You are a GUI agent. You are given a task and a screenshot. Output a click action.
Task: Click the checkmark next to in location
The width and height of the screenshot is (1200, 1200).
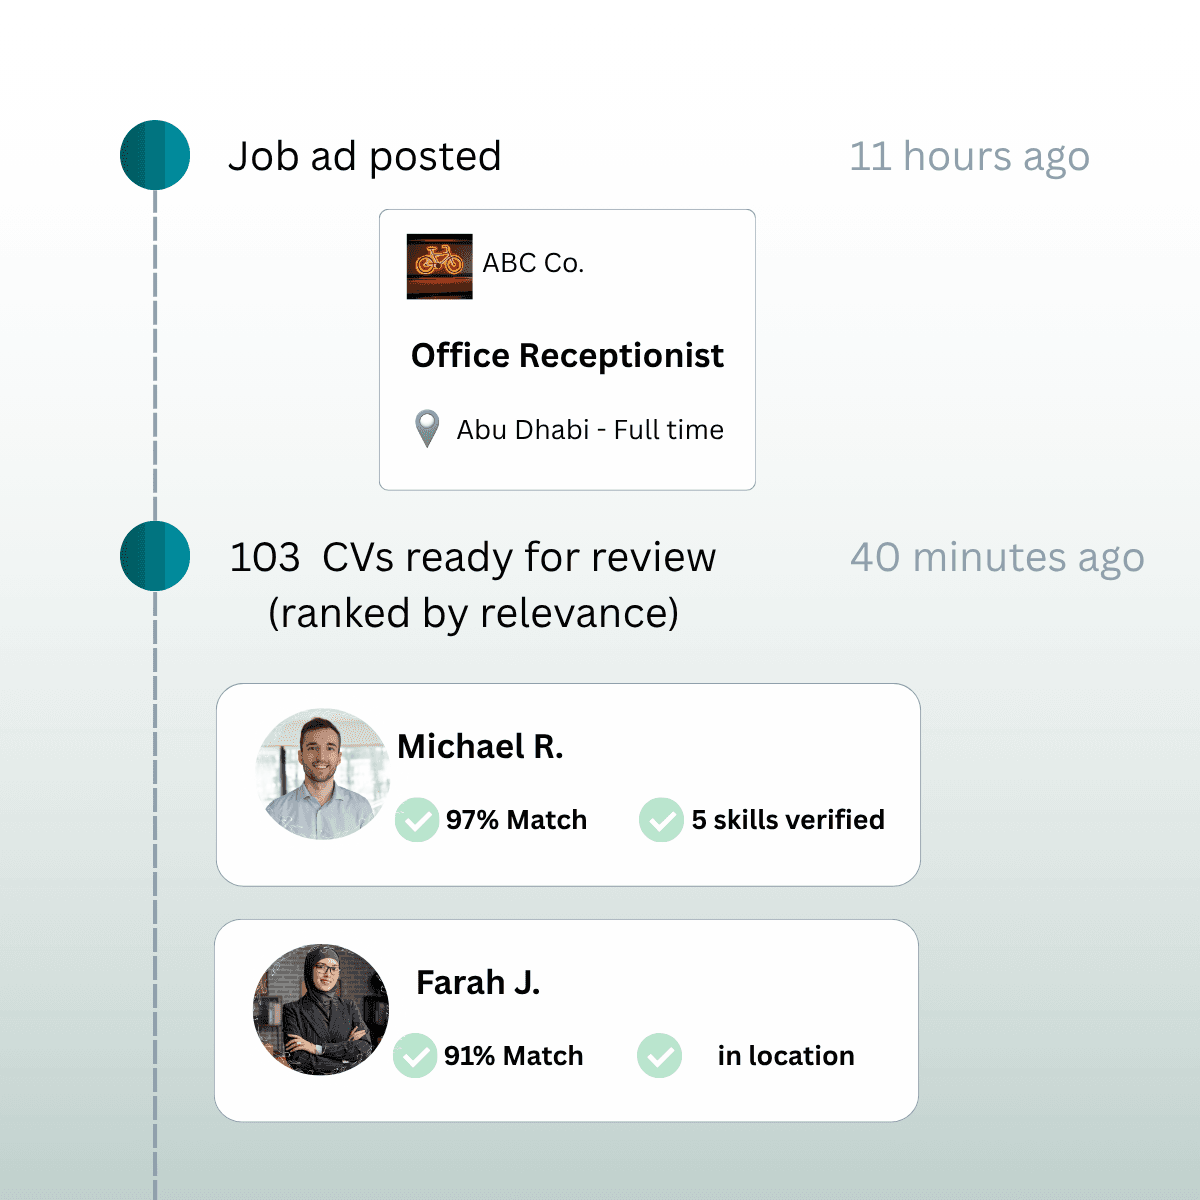pyautogui.click(x=659, y=1056)
